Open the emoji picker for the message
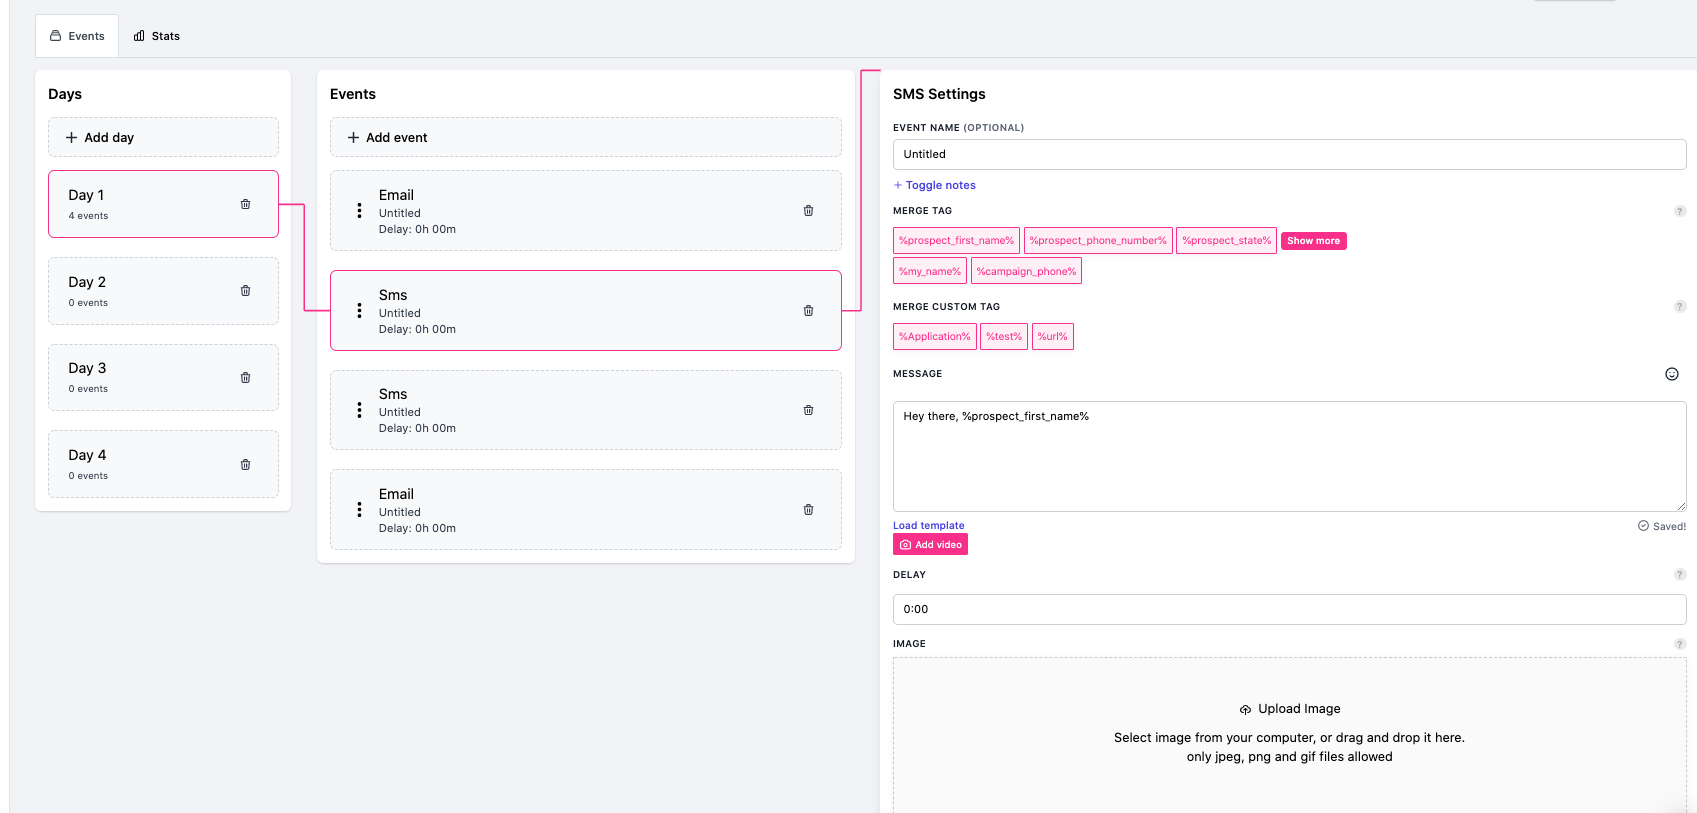Viewport: 1697px width, 813px height. pyautogui.click(x=1671, y=374)
